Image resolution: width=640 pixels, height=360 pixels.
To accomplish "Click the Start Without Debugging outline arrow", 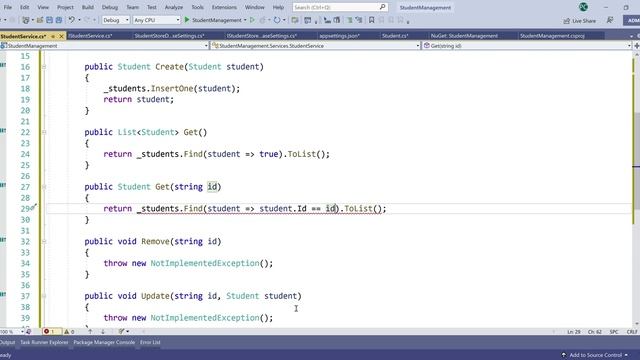I will pos(252,20).
